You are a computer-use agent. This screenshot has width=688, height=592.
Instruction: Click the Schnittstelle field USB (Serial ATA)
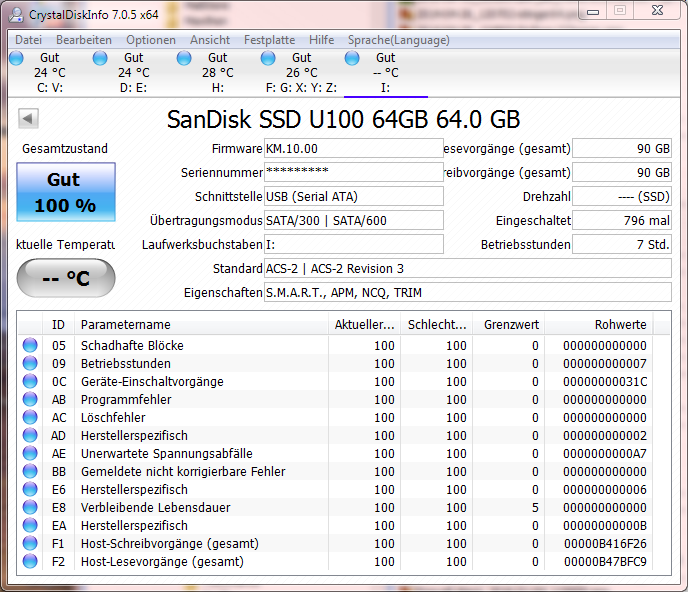pos(354,196)
